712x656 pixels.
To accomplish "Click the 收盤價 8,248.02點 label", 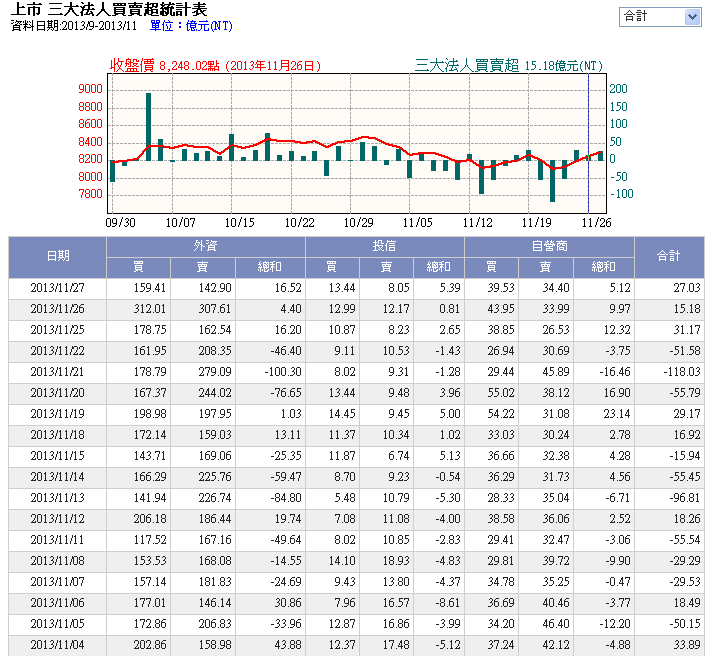I will pos(215,66).
